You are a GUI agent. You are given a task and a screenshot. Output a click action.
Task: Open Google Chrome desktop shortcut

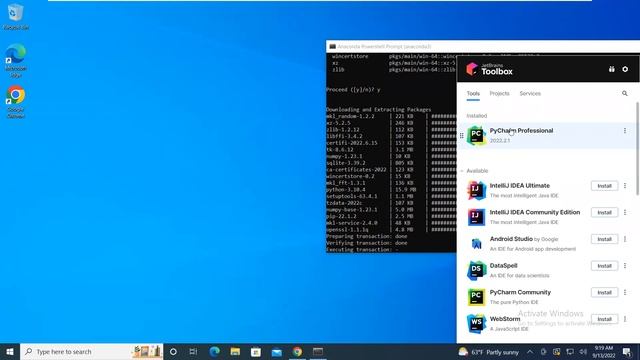point(16,102)
